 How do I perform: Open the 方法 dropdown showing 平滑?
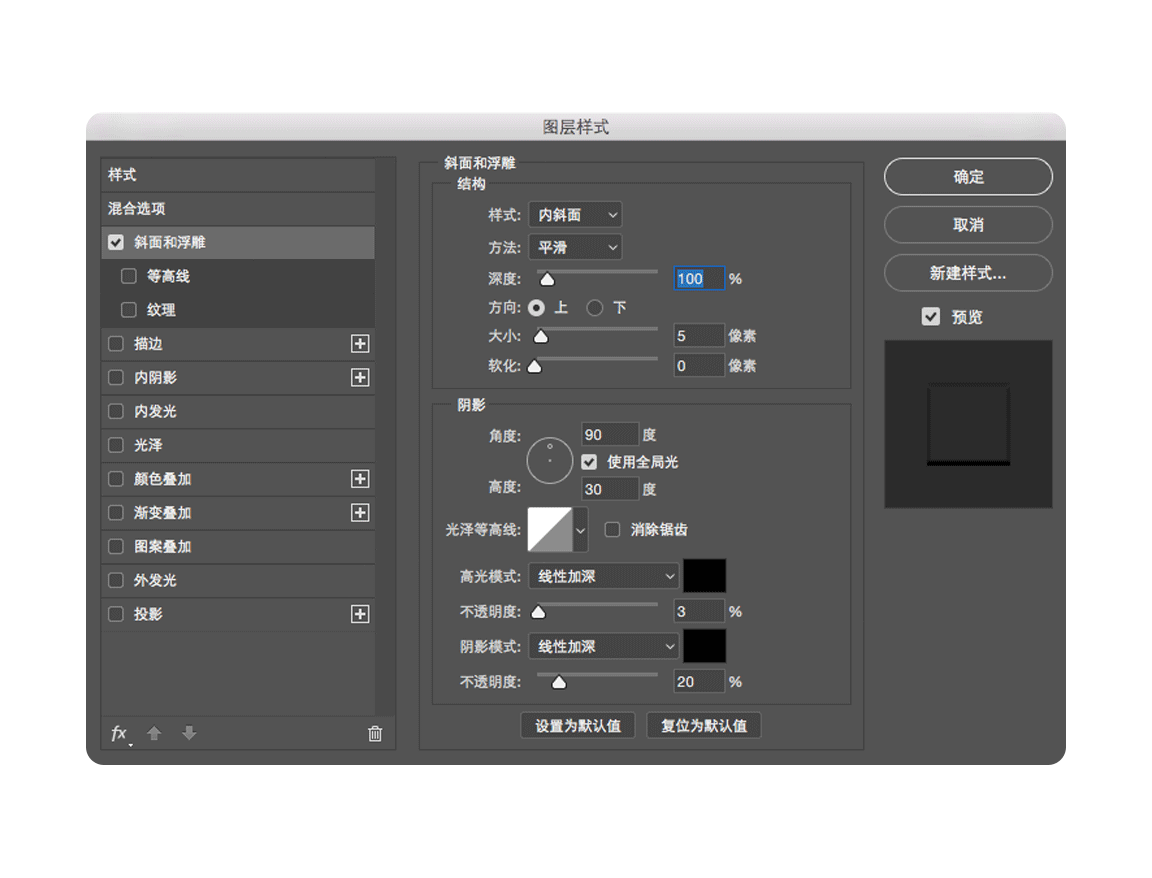[x=575, y=248]
